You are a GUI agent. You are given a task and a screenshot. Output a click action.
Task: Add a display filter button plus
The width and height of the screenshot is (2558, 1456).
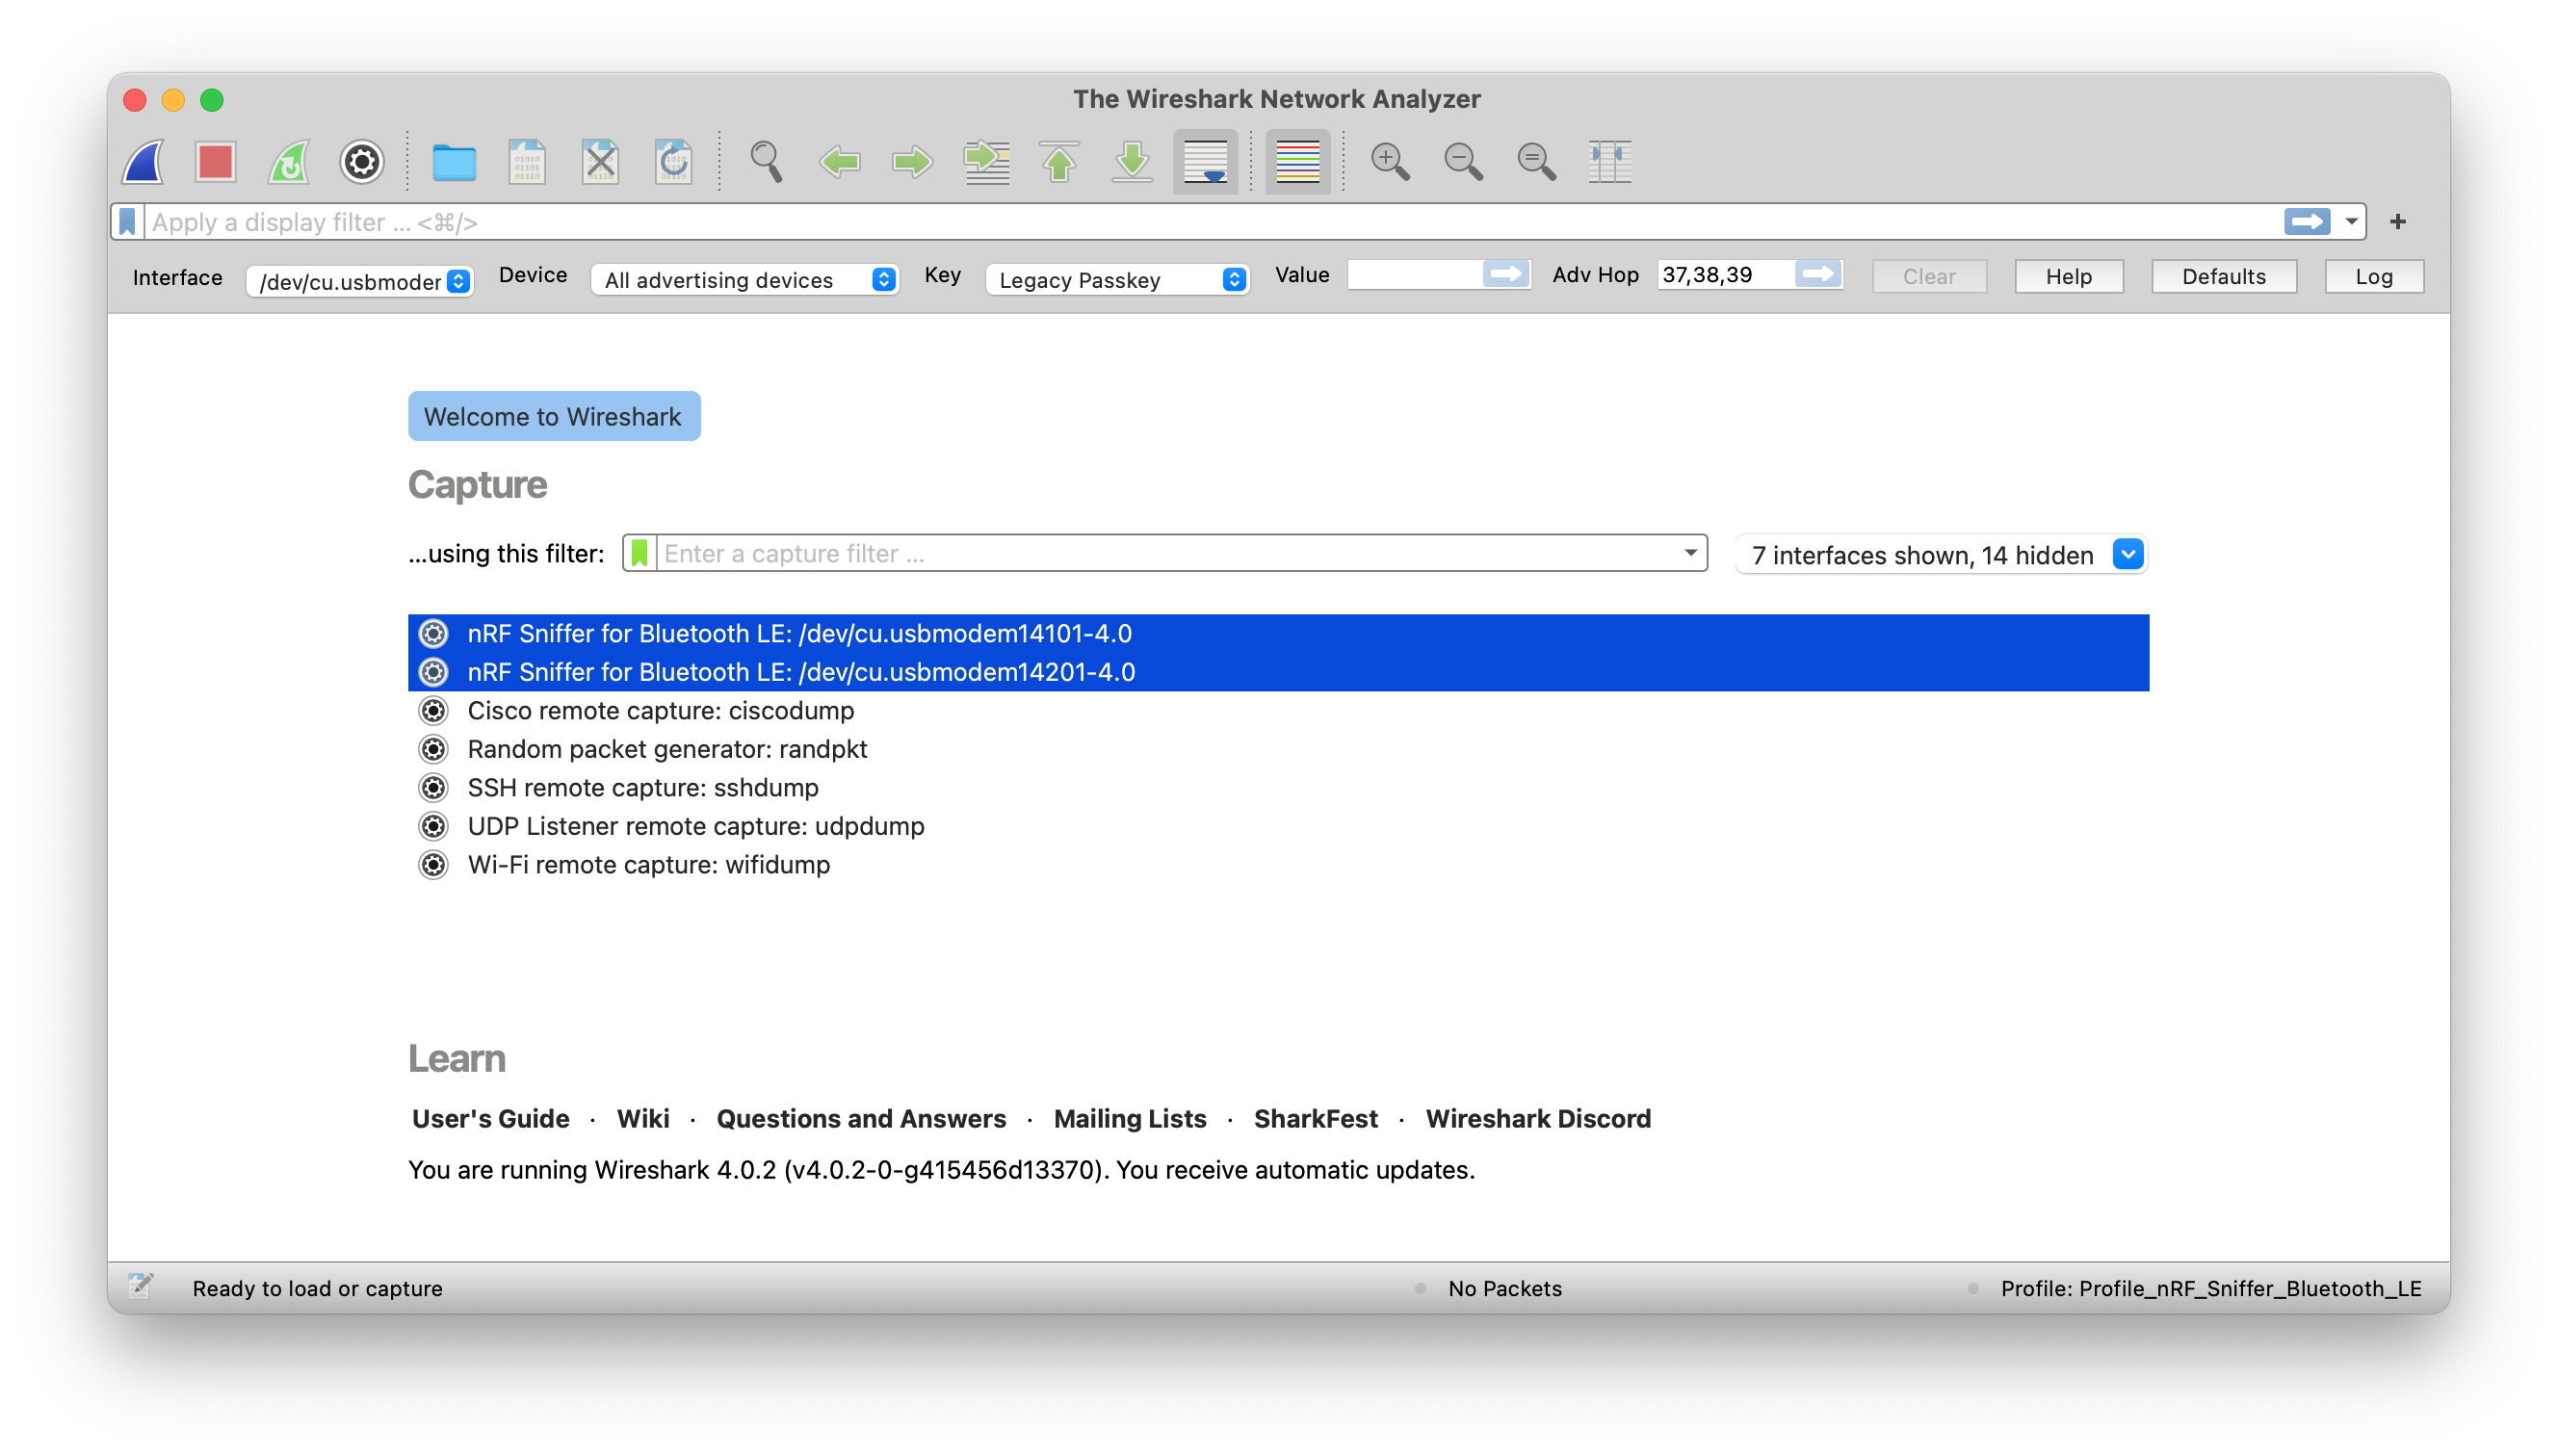point(2397,221)
